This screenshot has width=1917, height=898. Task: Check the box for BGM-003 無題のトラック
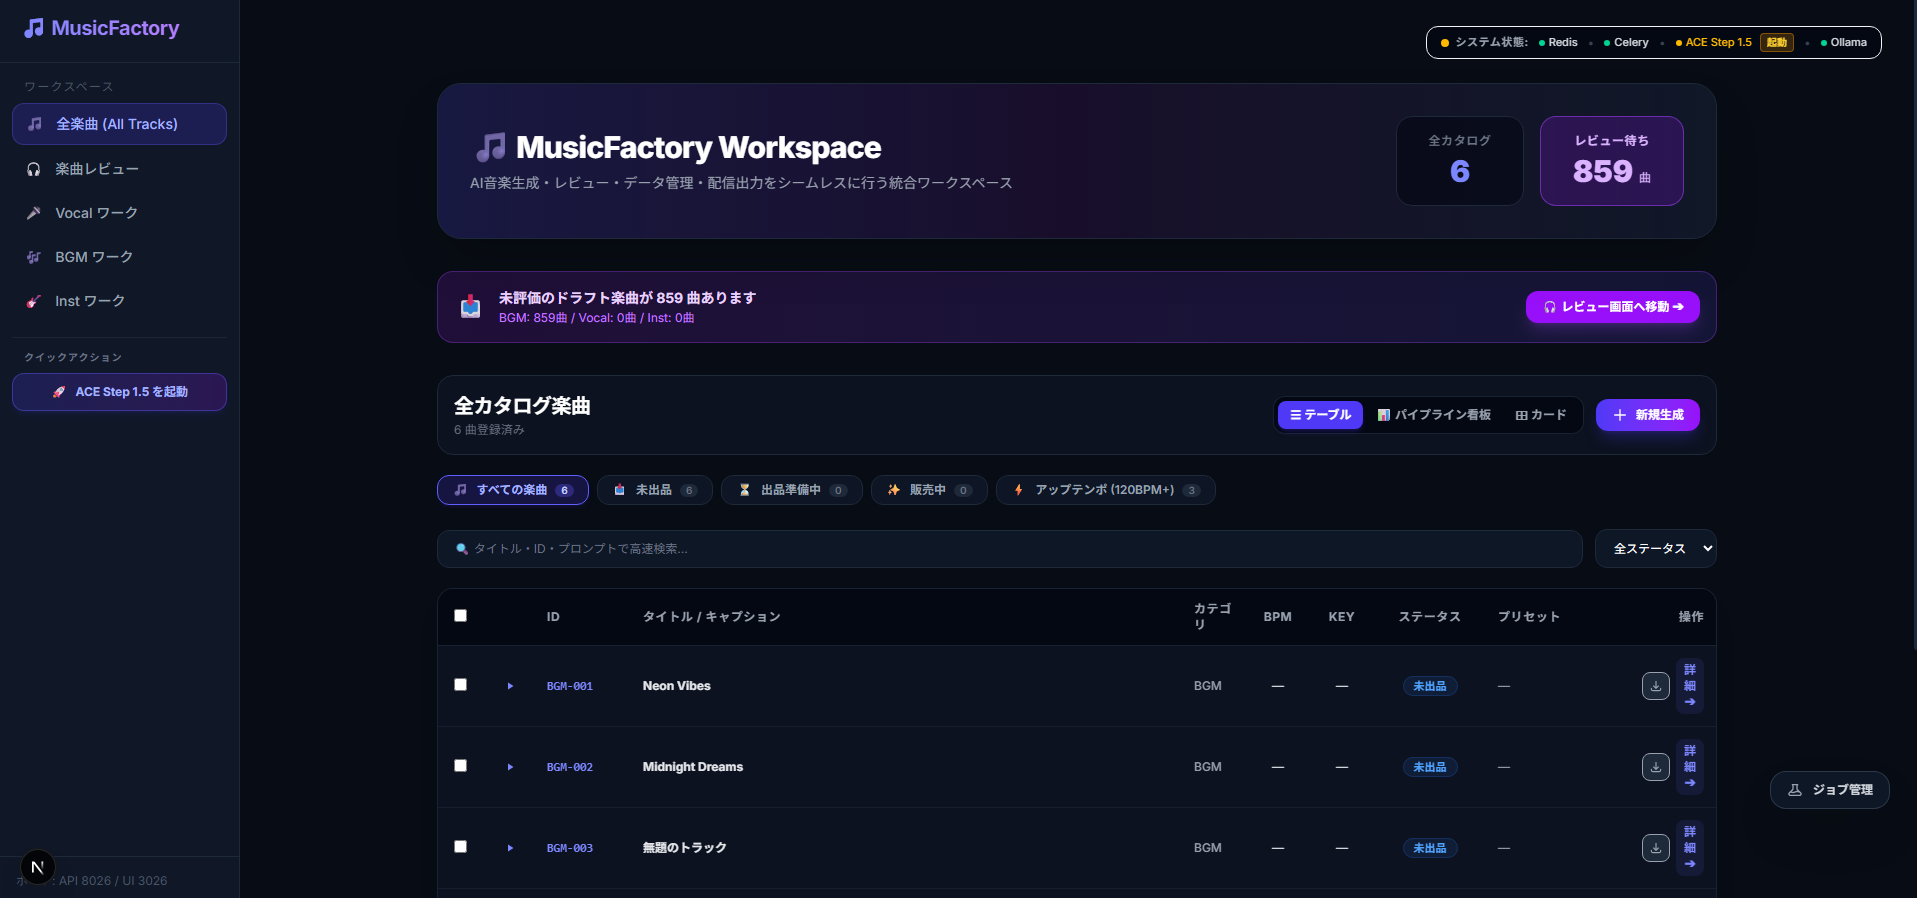coord(461,847)
